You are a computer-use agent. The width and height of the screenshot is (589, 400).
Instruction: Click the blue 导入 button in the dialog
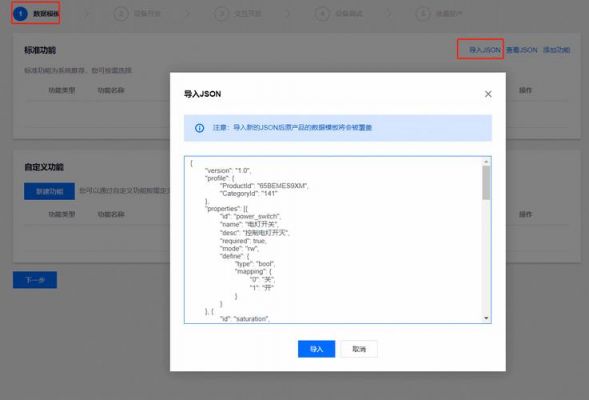[x=316, y=349]
